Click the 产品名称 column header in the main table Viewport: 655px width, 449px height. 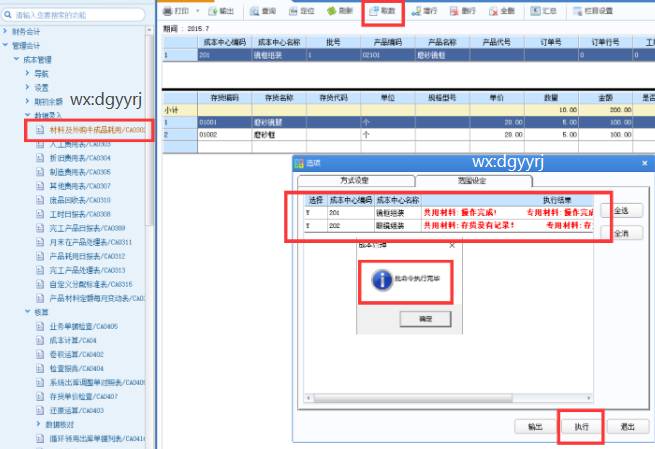[442, 42]
